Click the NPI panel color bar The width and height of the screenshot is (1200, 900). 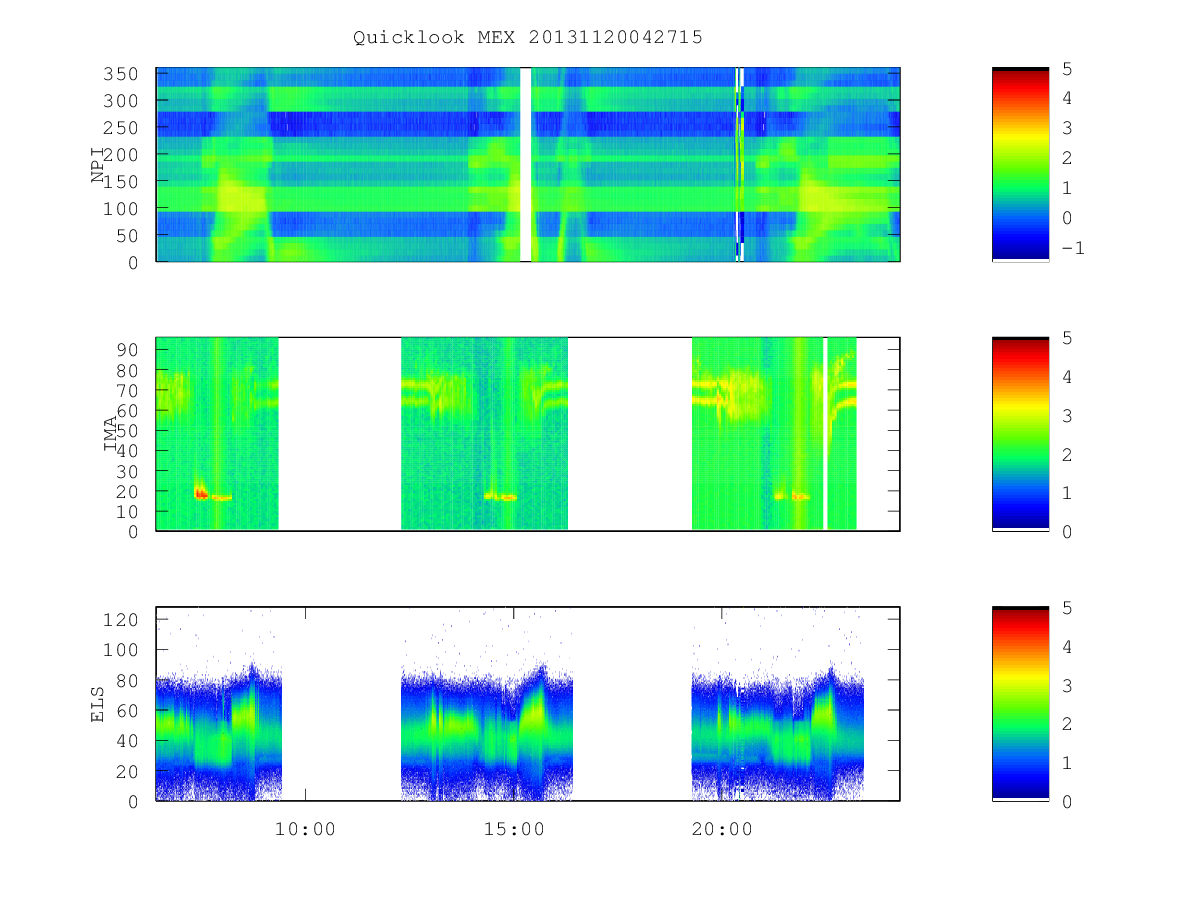[1020, 164]
